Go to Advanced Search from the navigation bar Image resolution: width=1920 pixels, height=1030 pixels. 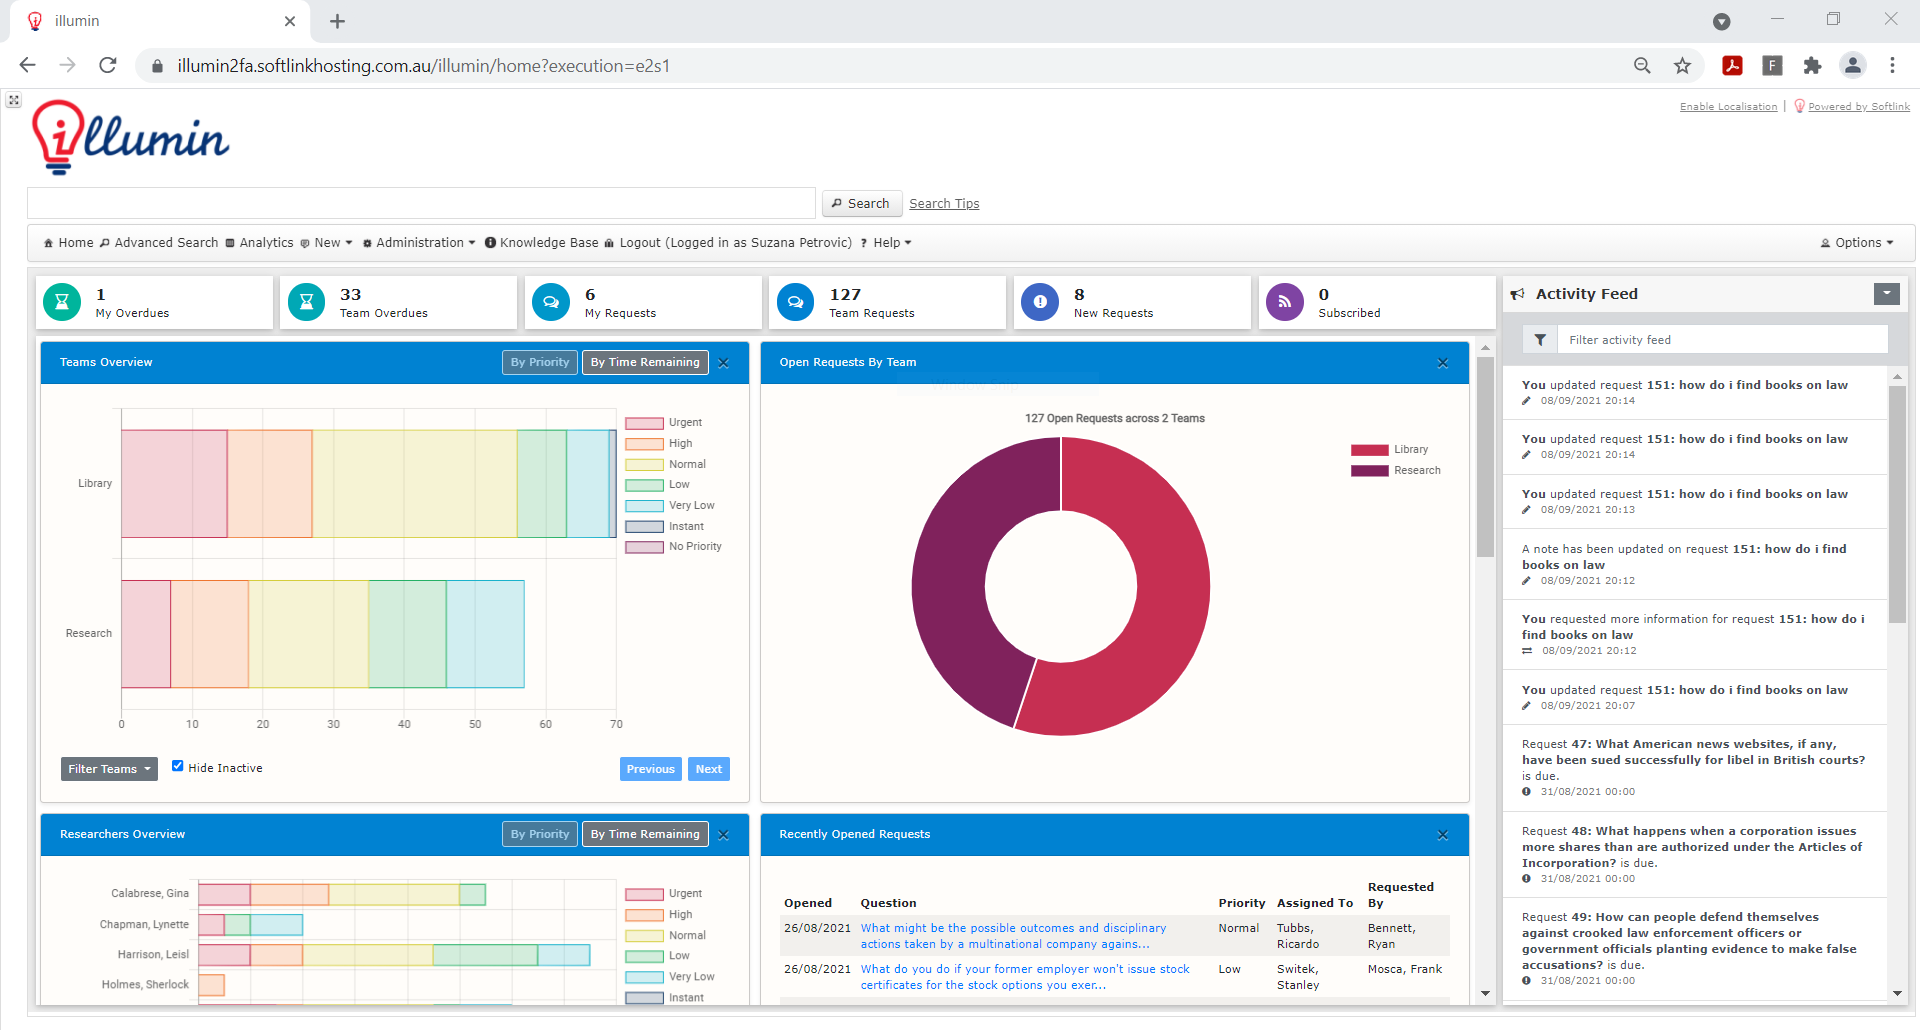pyautogui.click(x=165, y=242)
